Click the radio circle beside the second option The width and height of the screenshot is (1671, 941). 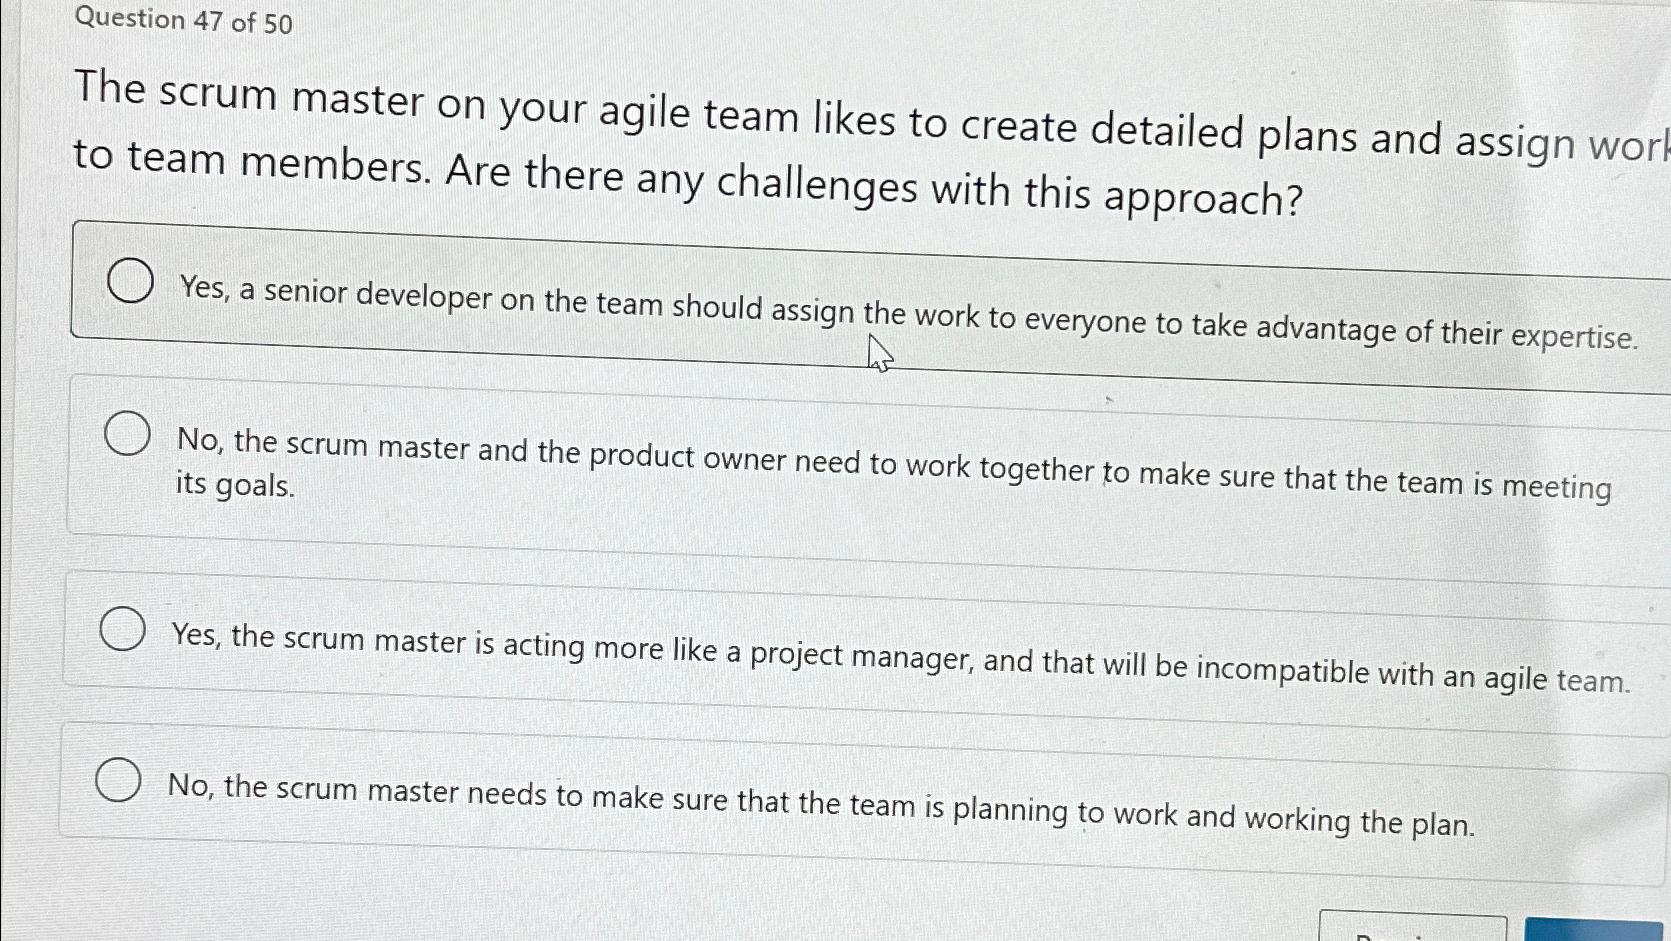pyautogui.click(x=126, y=433)
